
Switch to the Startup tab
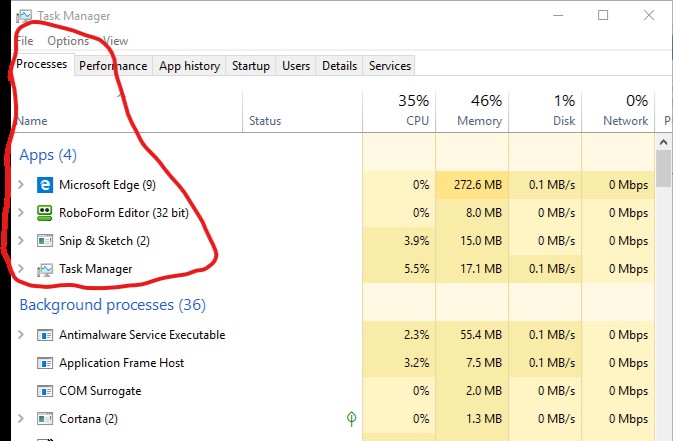(251, 66)
